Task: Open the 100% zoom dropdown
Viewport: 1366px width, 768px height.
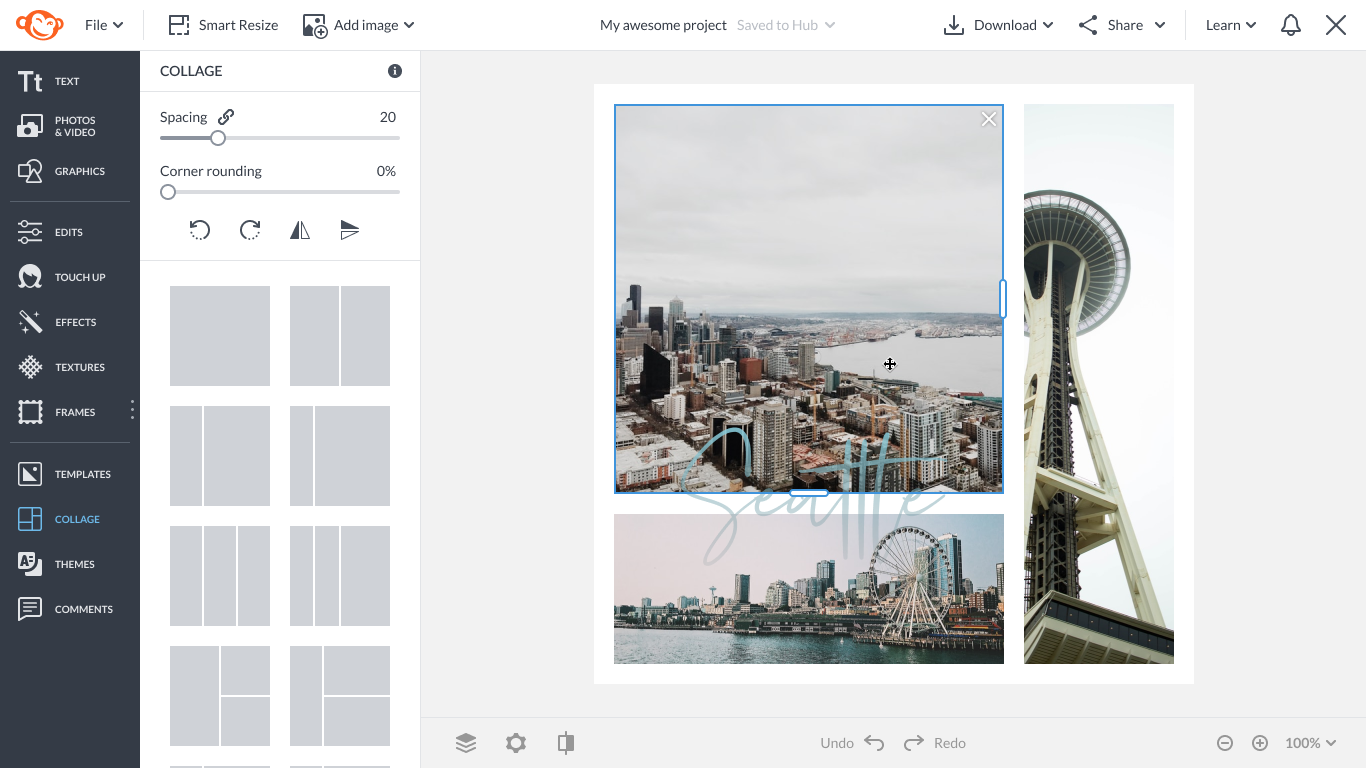Action: tap(1310, 743)
